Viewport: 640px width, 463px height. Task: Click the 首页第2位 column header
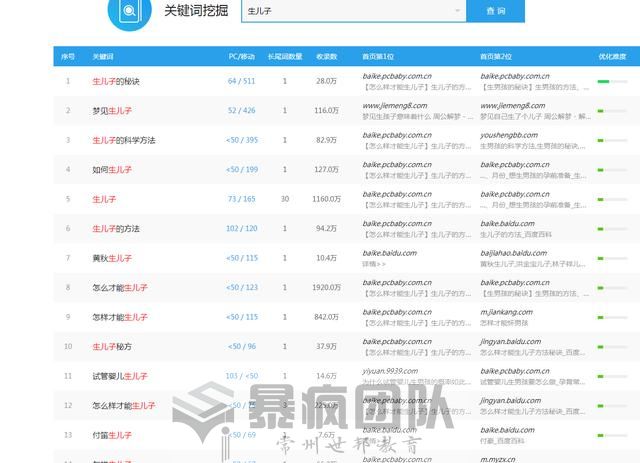click(x=496, y=56)
